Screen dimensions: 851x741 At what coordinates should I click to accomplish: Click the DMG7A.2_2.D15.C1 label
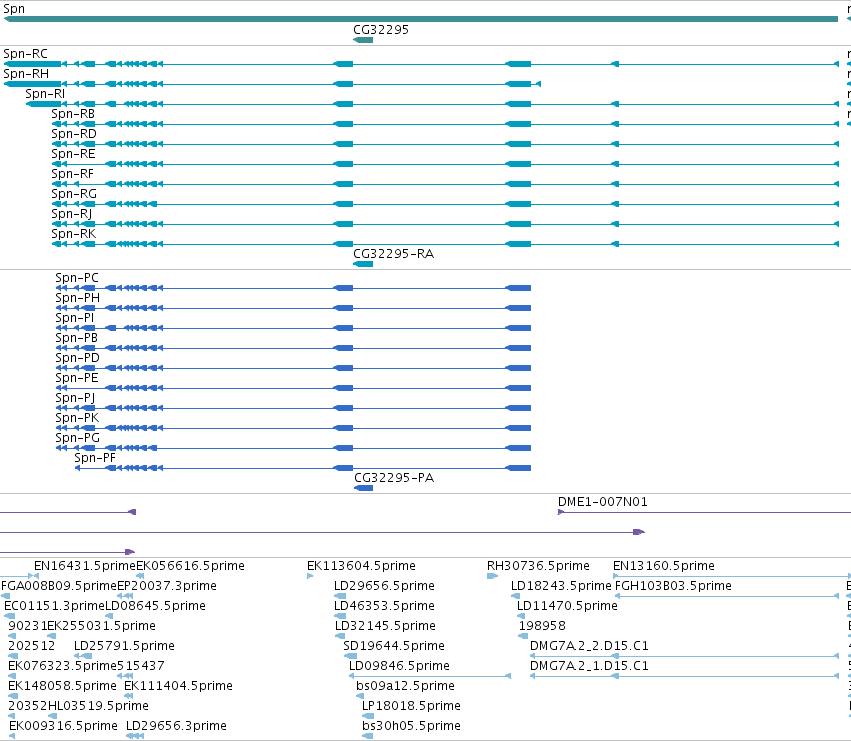pyautogui.click(x=589, y=647)
